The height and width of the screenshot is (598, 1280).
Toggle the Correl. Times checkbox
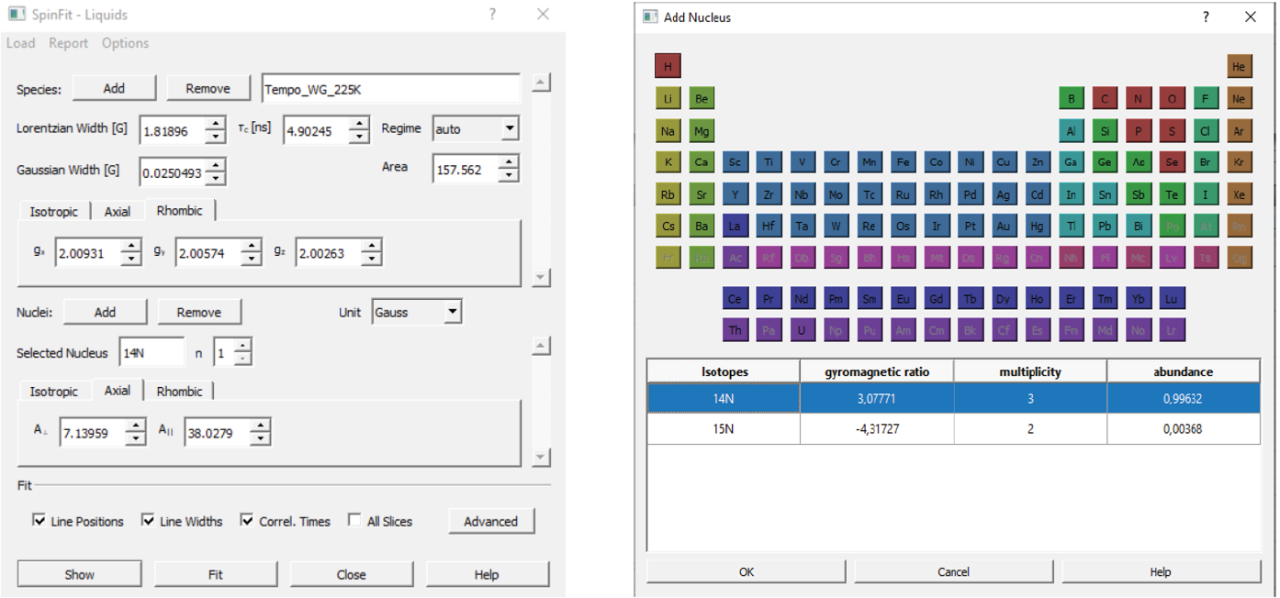click(x=246, y=521)
